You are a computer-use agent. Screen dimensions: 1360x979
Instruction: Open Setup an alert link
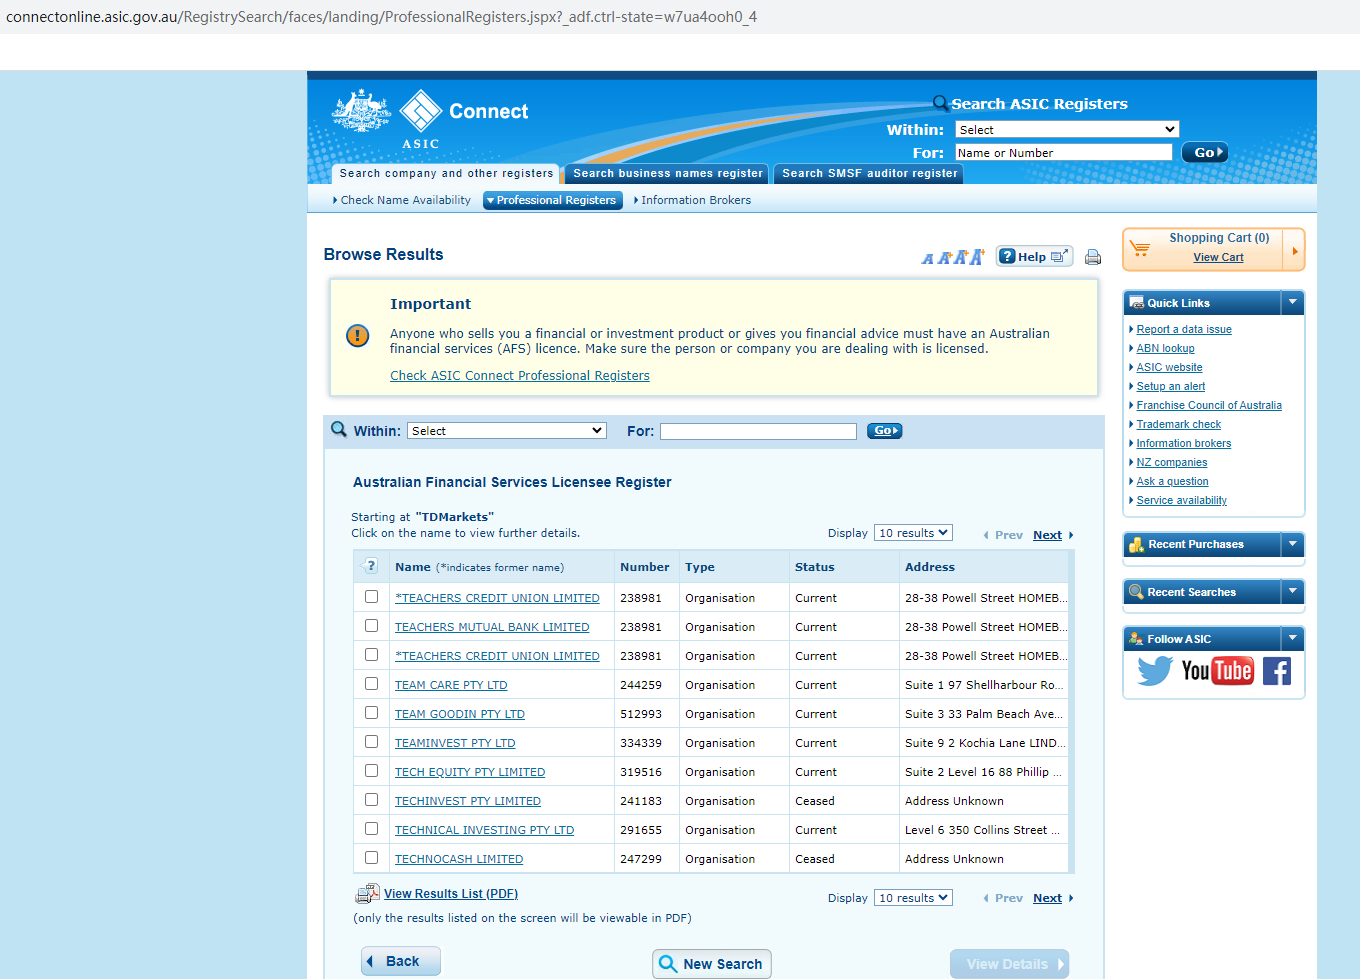tap(1171, 386)
